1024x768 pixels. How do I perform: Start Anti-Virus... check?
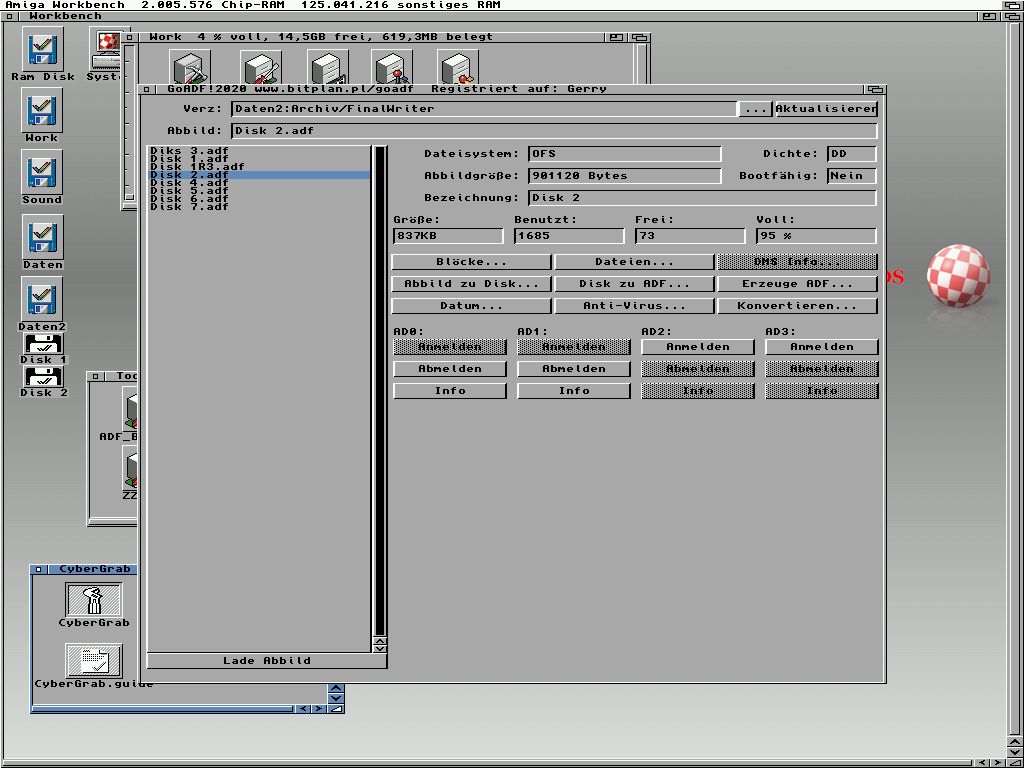pyautogui.click(x=634, y=306)
